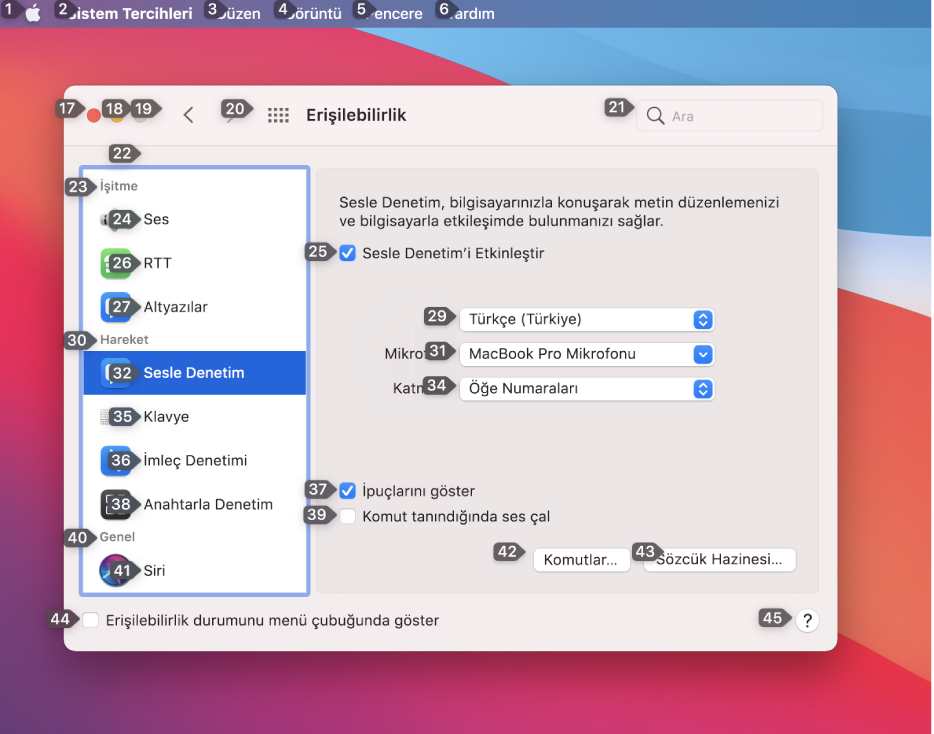The width and height of the screenshot is (934, 734).
Task: Click the Siri icon
Action: 116,570
